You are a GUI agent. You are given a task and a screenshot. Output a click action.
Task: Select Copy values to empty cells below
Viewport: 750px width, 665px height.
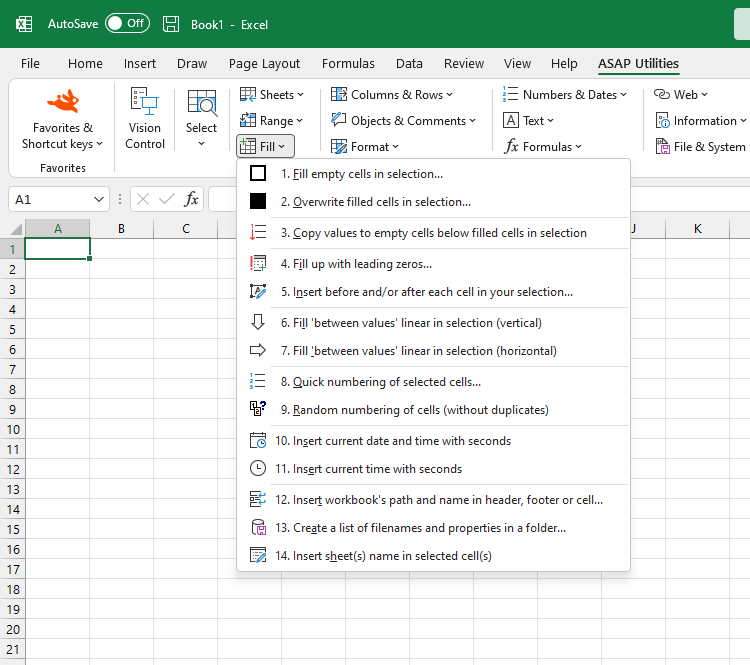pos(433,233)
